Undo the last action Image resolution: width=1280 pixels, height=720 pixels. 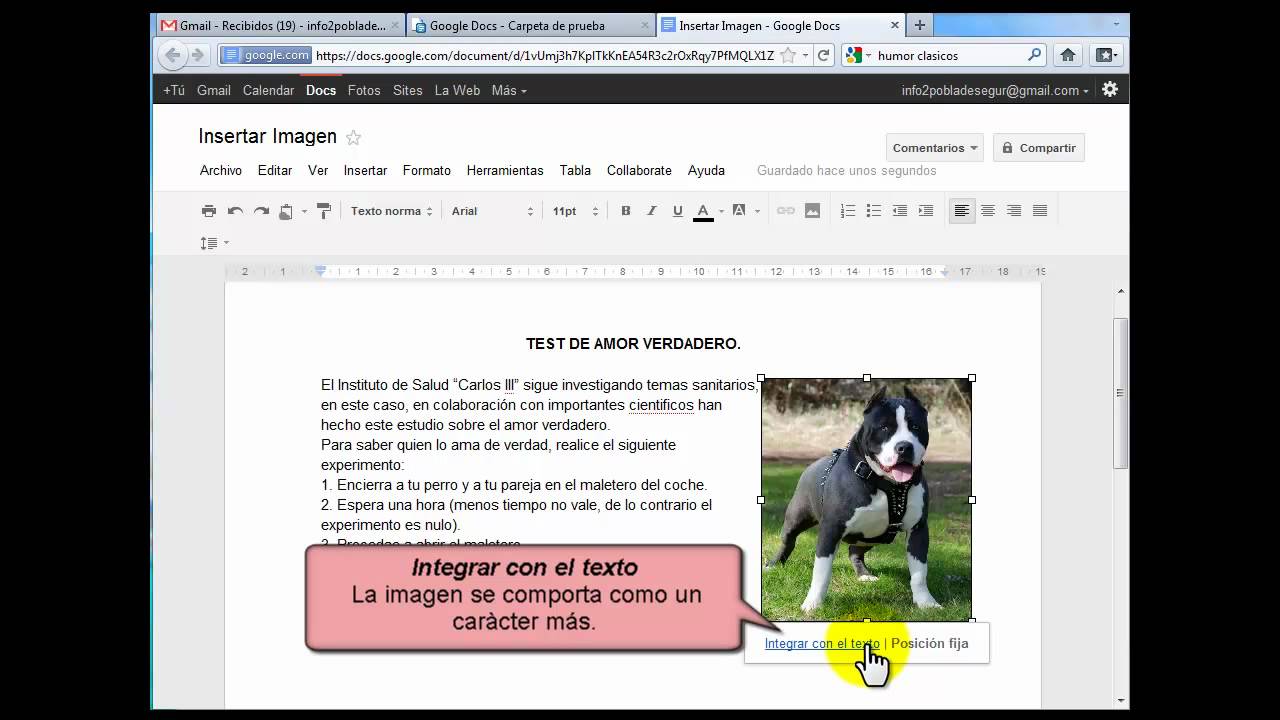coord(235,211)
